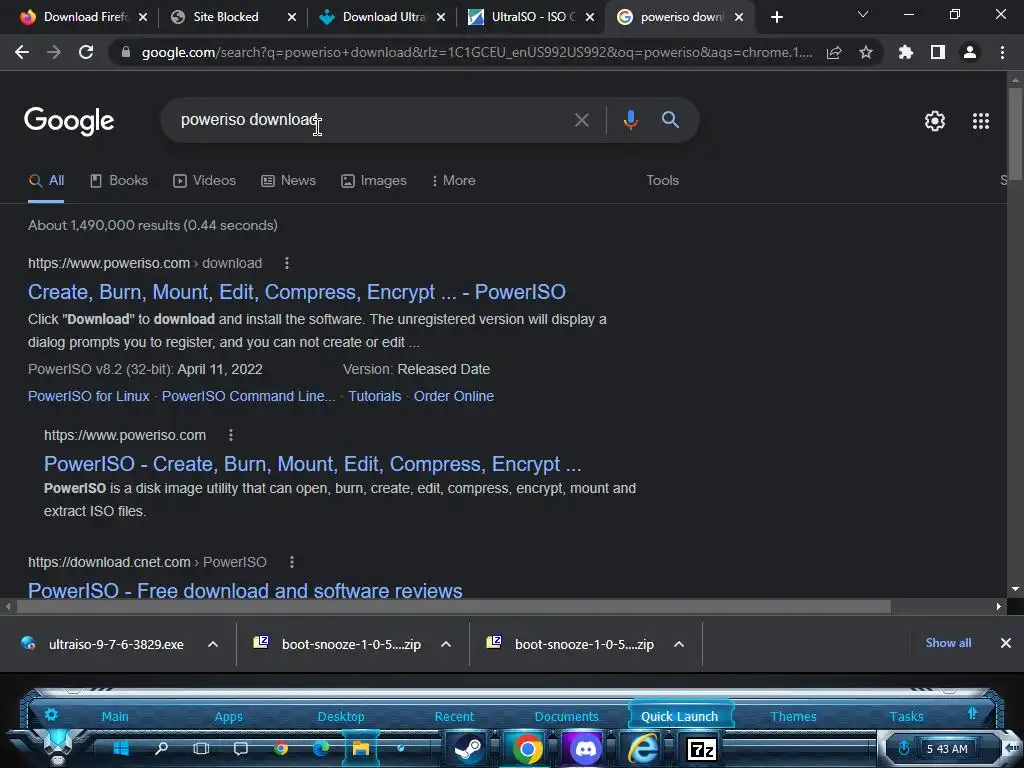Screen dimensions: 1024x768
Task: Show all downloads
Action: click(948, 643)
